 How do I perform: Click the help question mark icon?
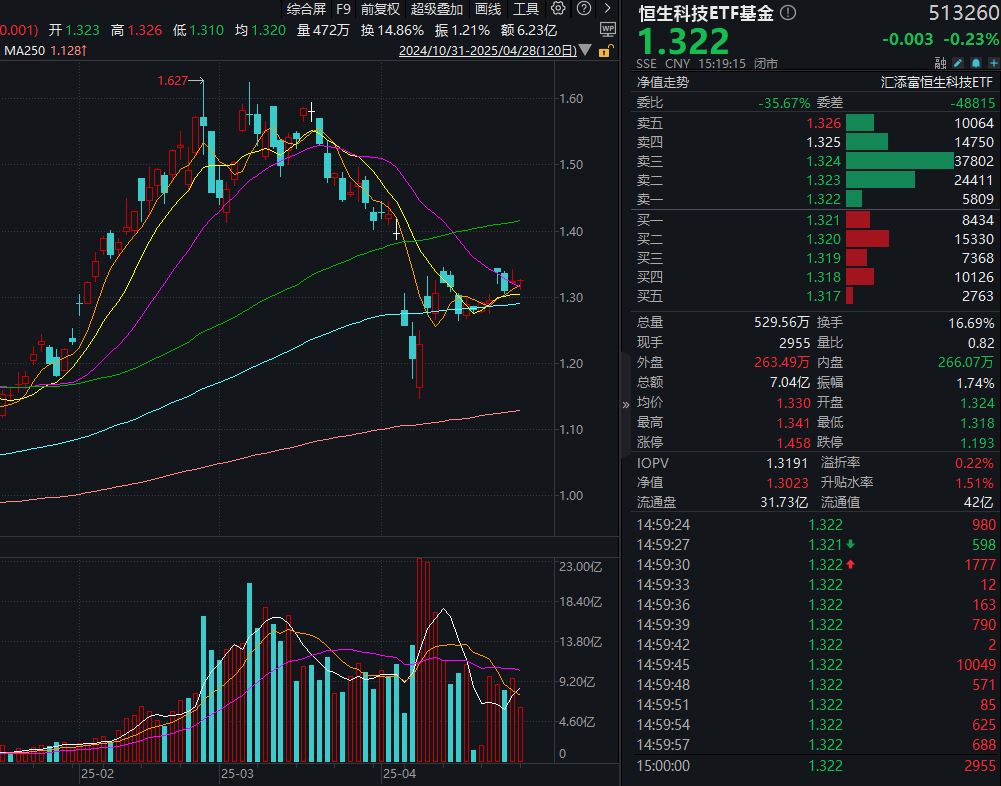[x=584, y=8]
